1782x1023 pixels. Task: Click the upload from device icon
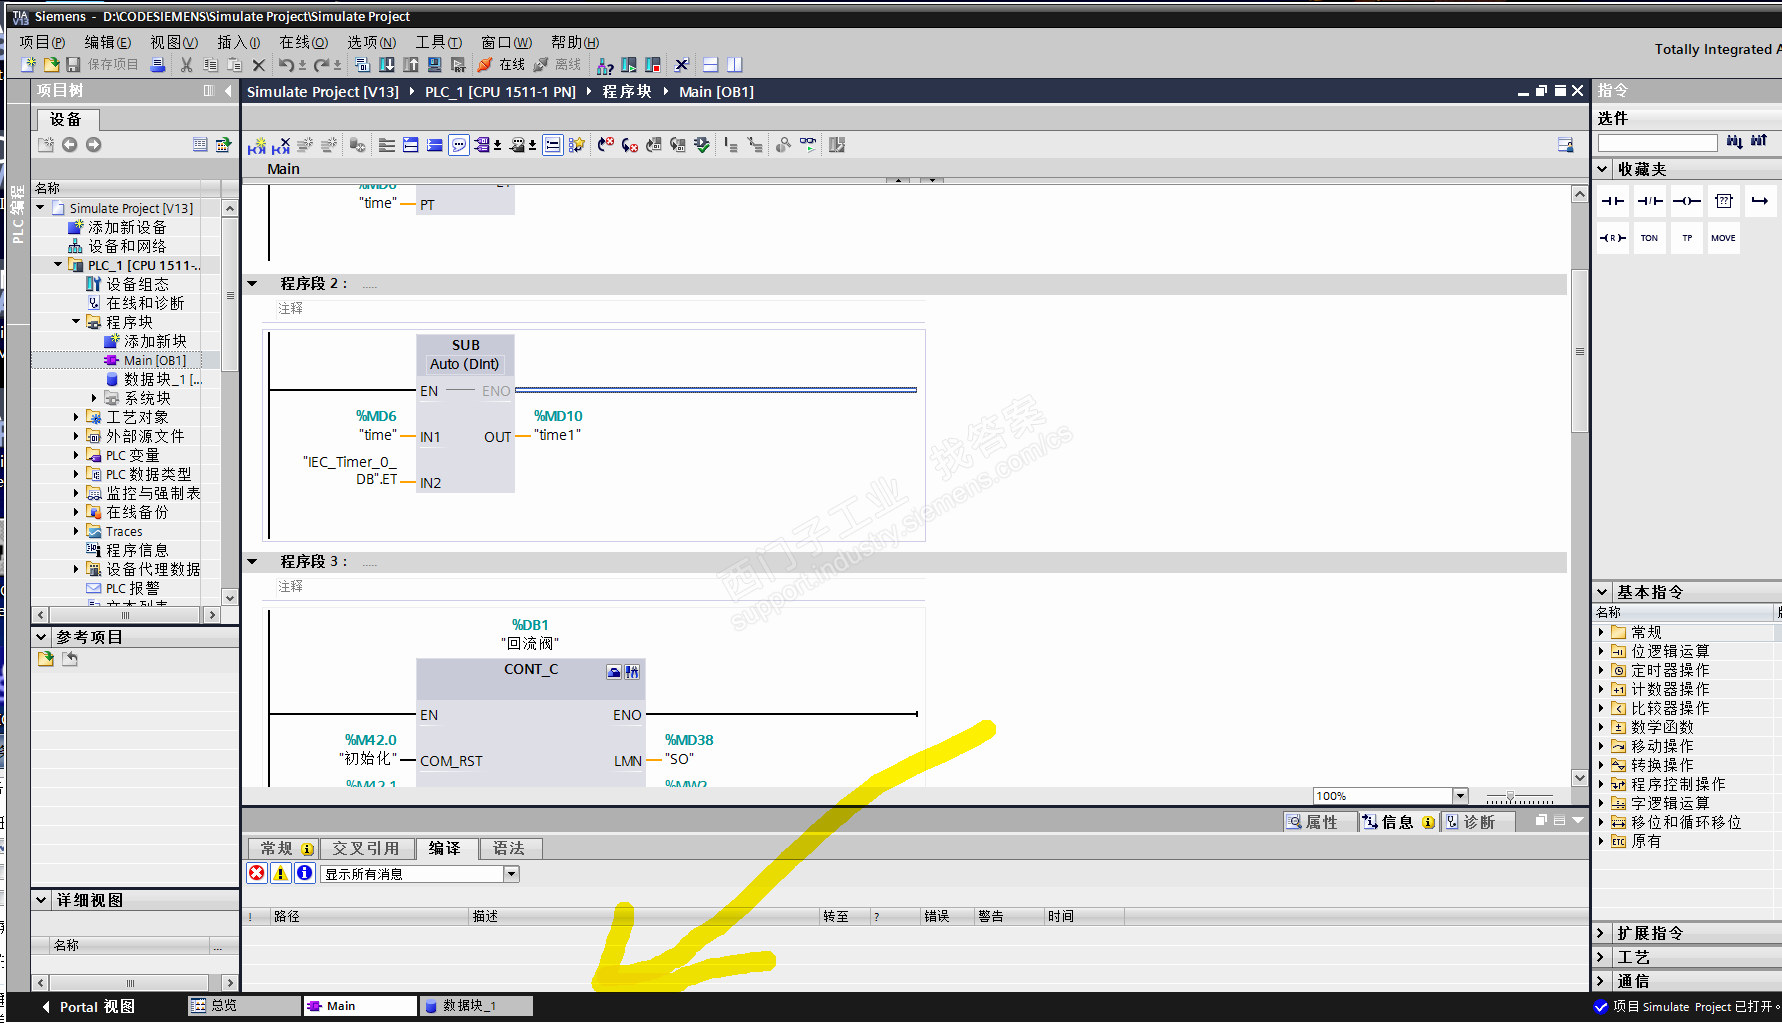410,65
